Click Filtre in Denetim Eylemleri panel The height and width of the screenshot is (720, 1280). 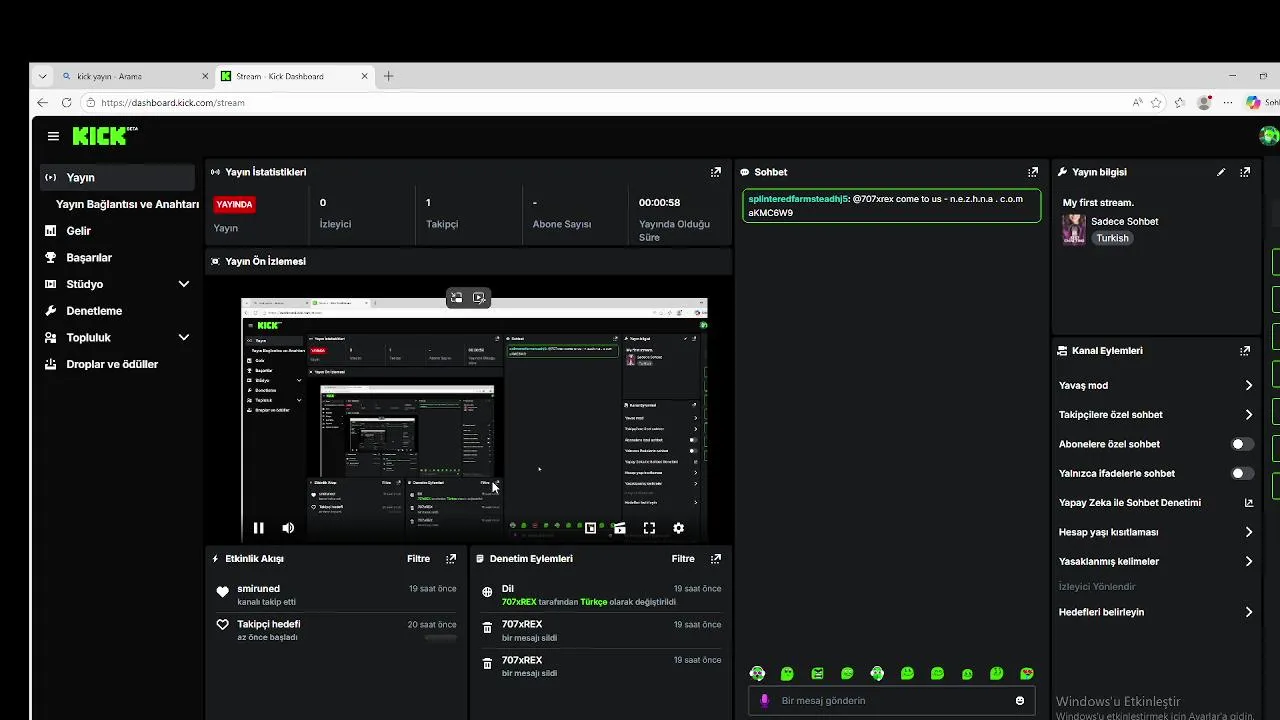point(683,559)
